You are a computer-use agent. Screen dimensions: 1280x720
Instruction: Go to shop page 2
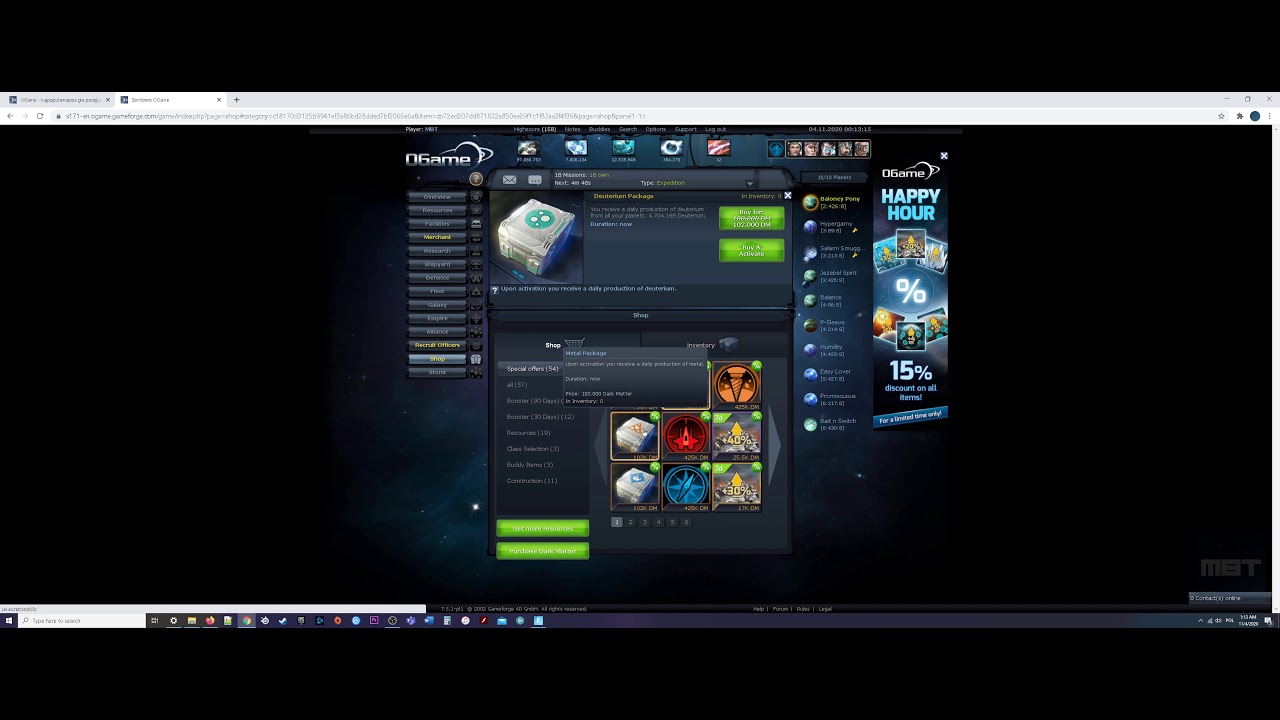tap(630, 522)
